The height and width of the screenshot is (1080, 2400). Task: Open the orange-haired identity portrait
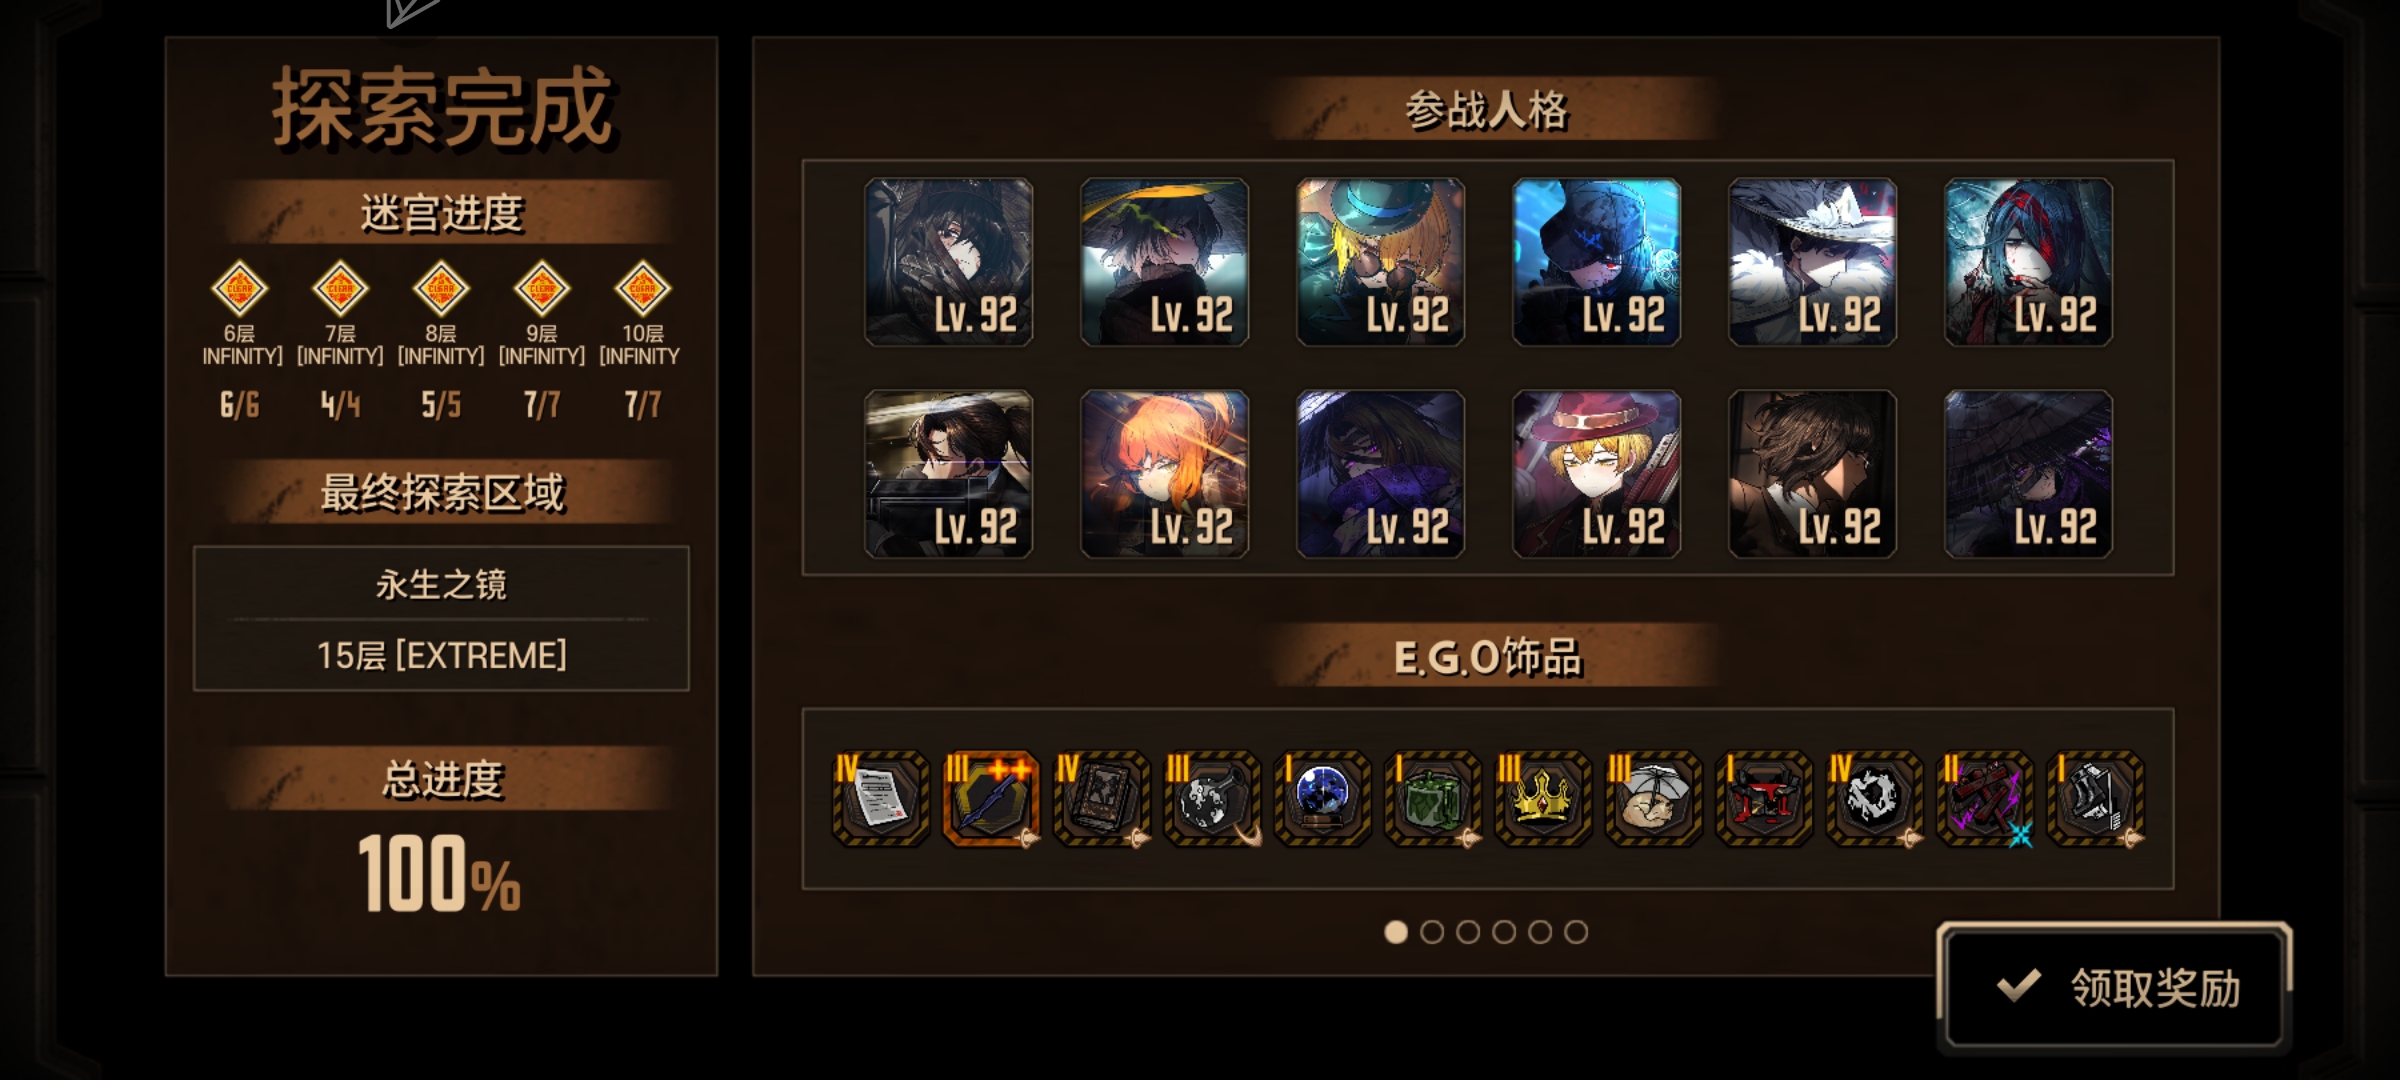[1165, 474]
